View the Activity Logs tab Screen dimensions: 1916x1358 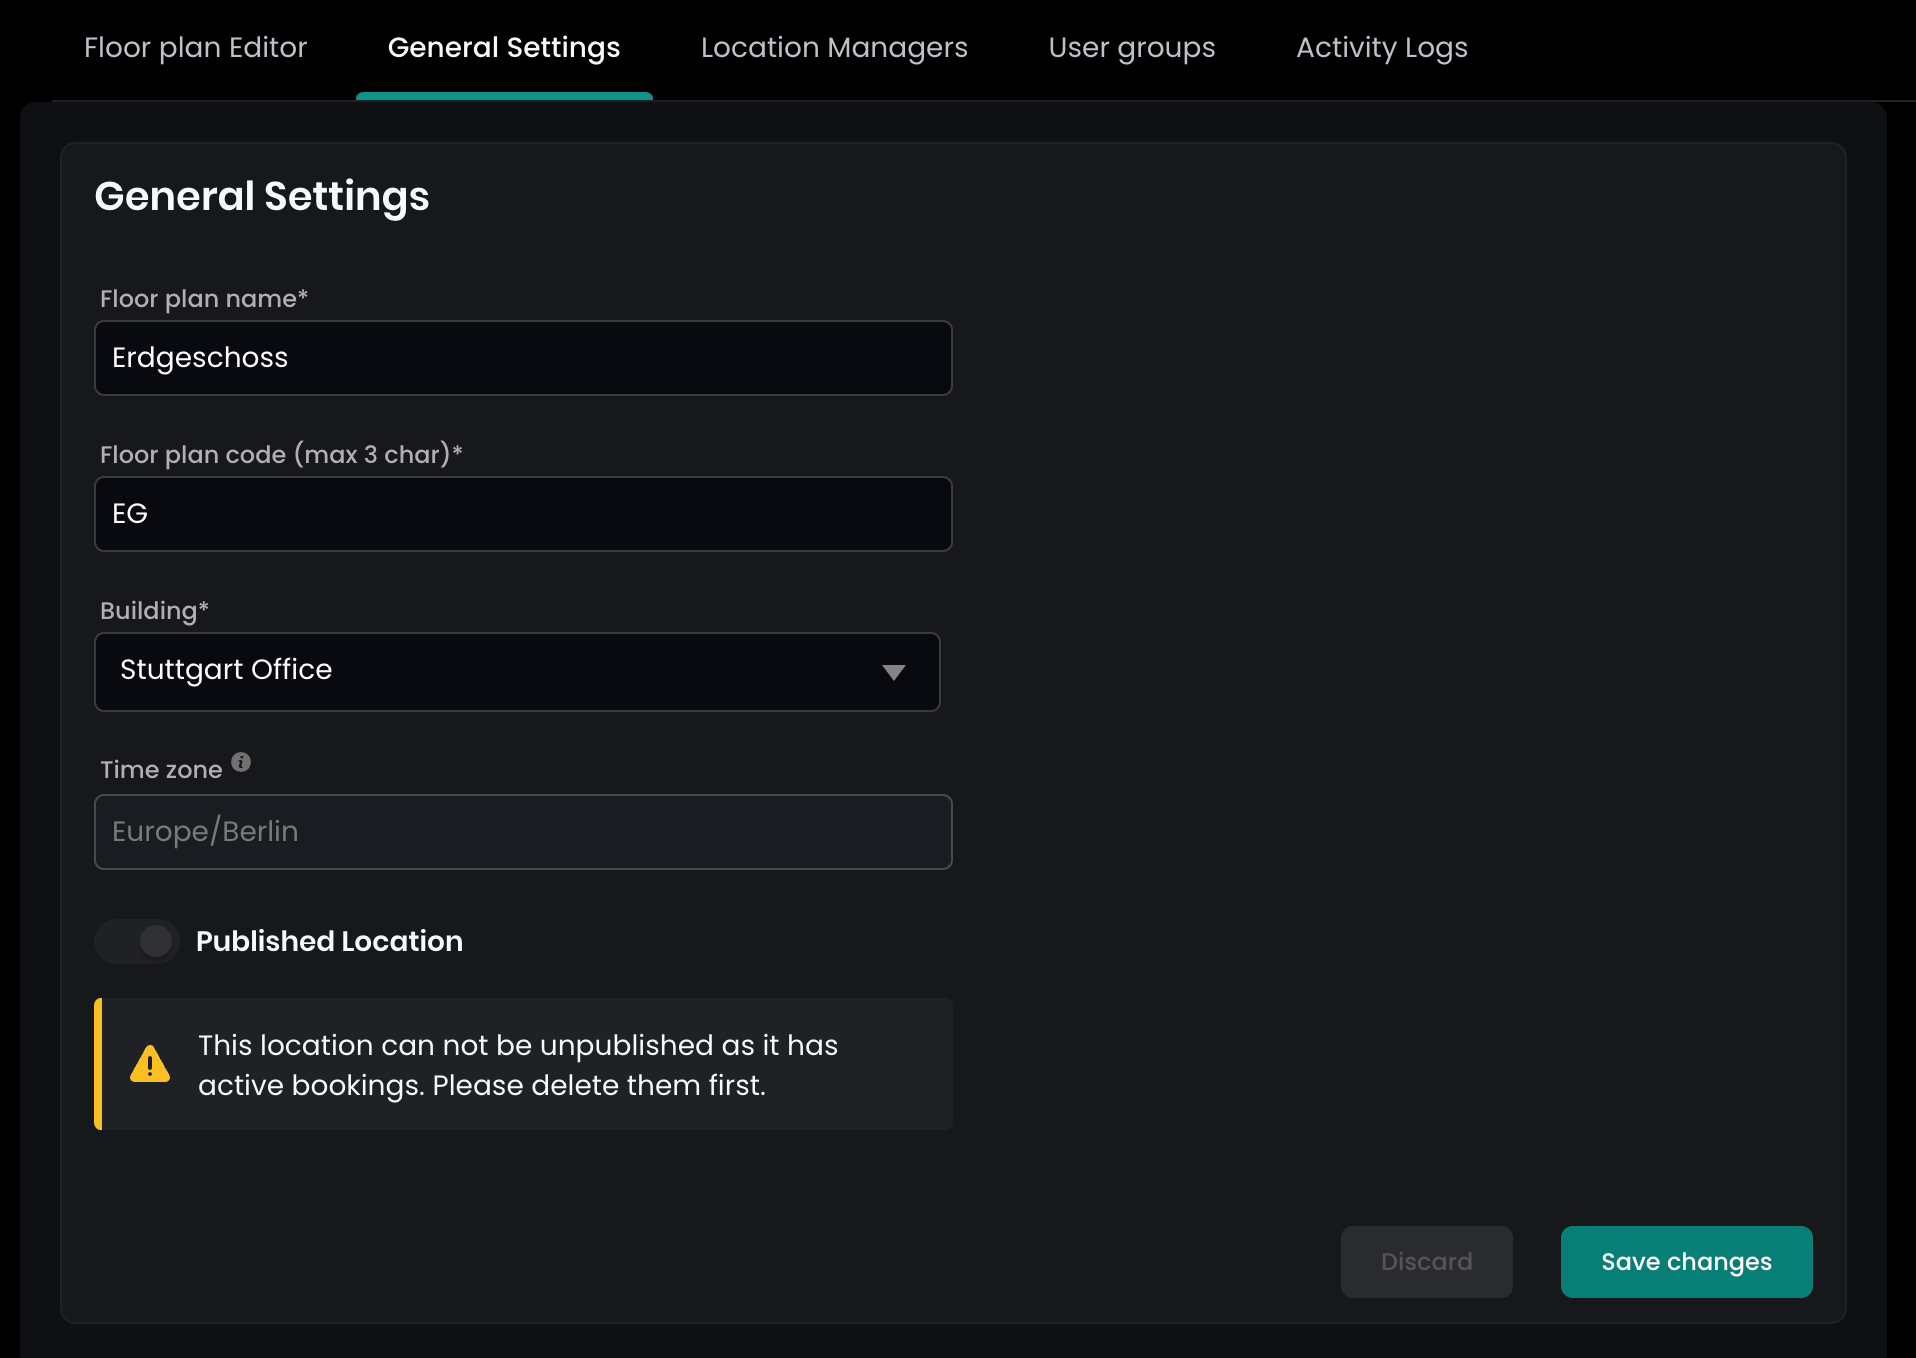[1381, 48]
